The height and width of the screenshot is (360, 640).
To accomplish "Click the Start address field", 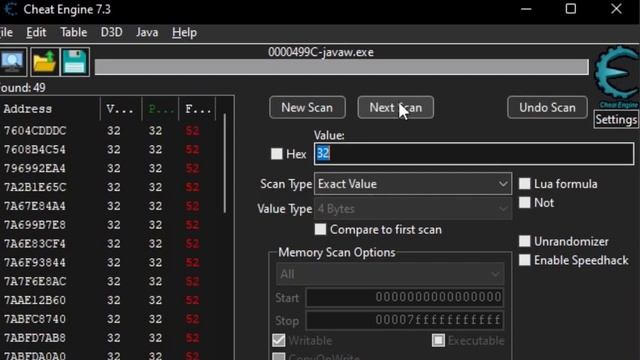I will 404,297.
